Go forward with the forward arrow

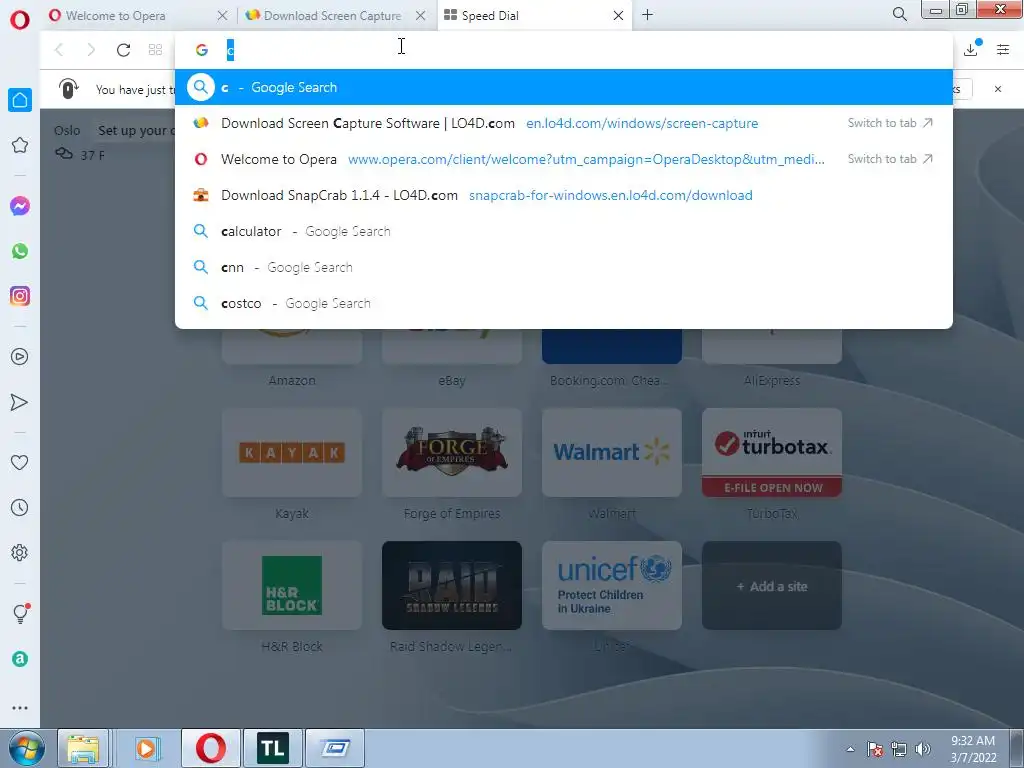pyautogui.click(x=91, y=50)
